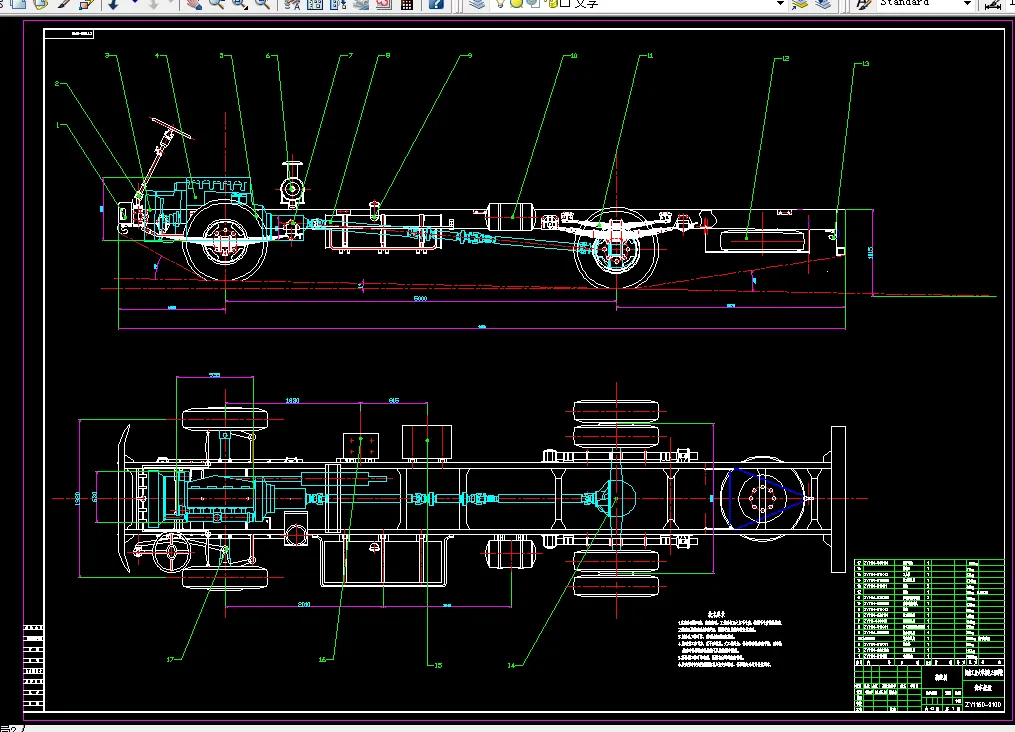Open the Layer Properties Manager icon
1015x732 pixels.
click(477, 4)
